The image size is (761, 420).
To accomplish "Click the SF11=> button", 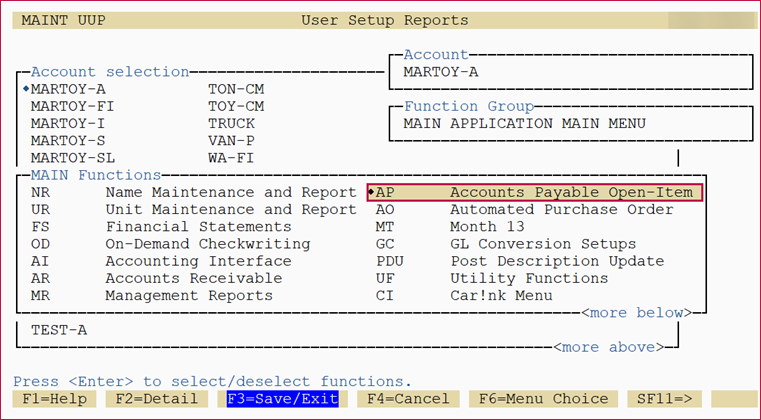I will coord(663,399).
